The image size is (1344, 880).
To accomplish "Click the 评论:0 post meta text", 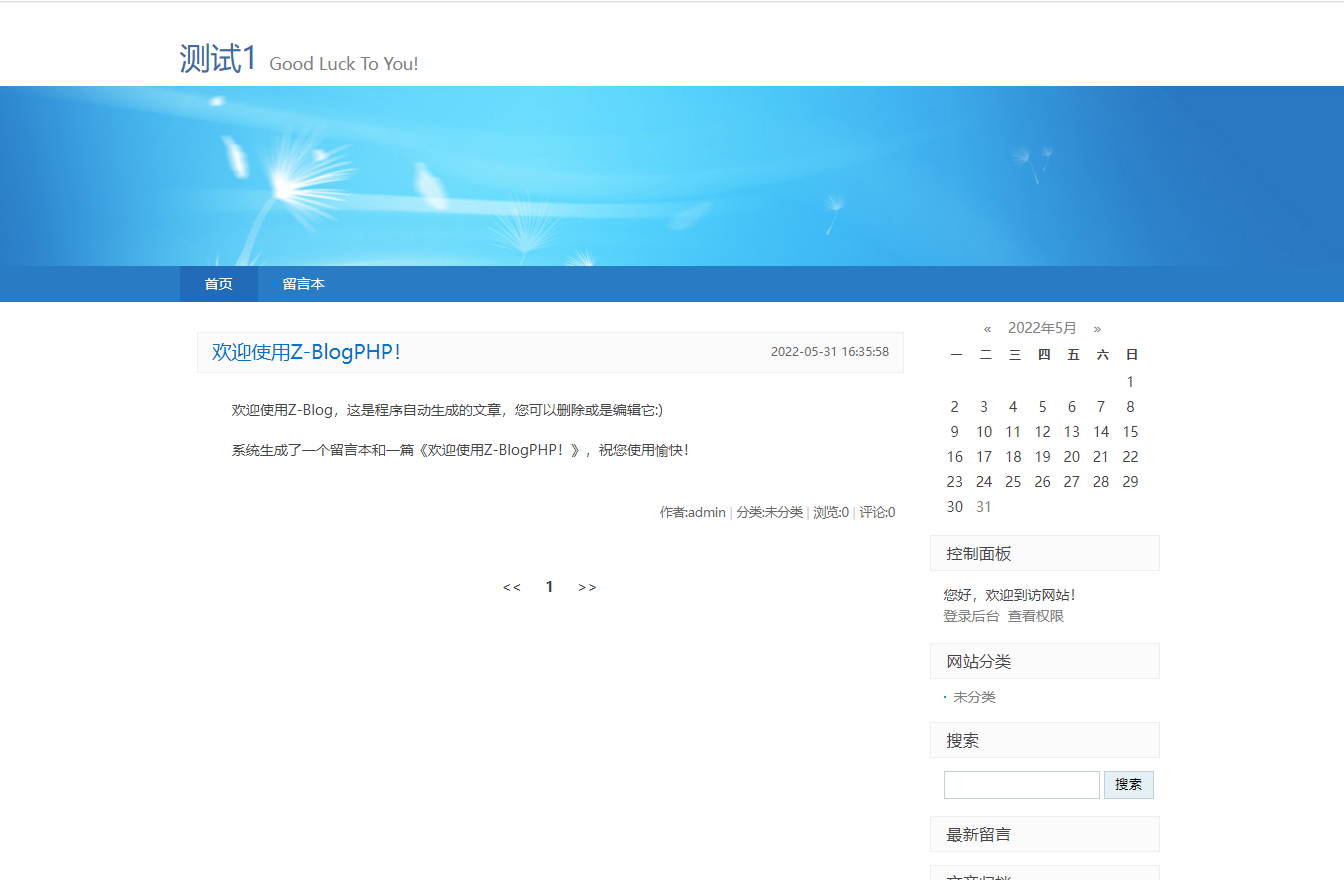I will click(x=877, y=512).
